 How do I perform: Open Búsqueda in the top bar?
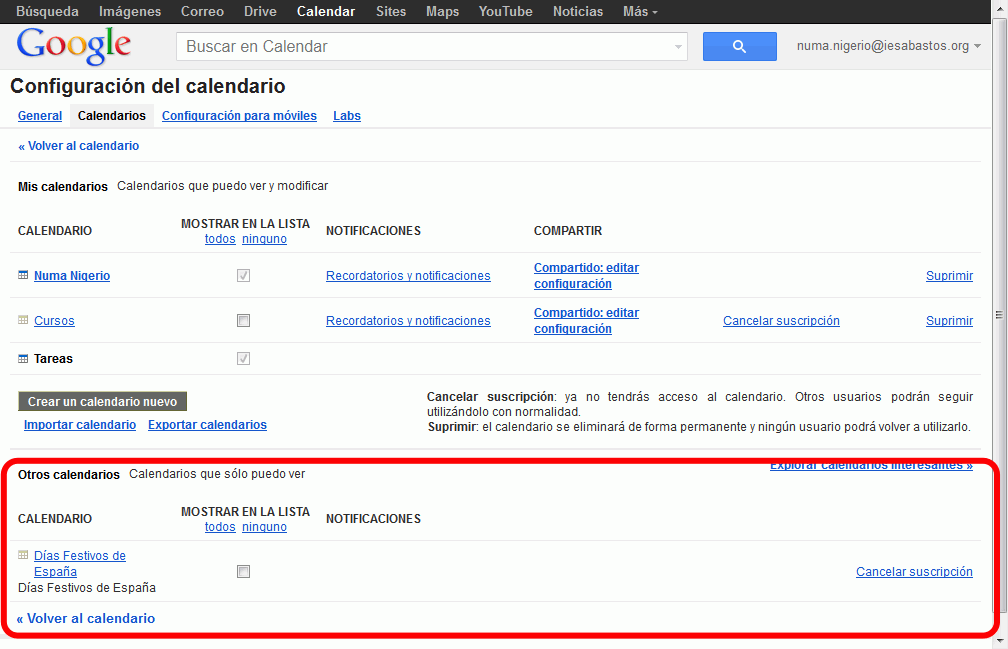click(48, 12)
